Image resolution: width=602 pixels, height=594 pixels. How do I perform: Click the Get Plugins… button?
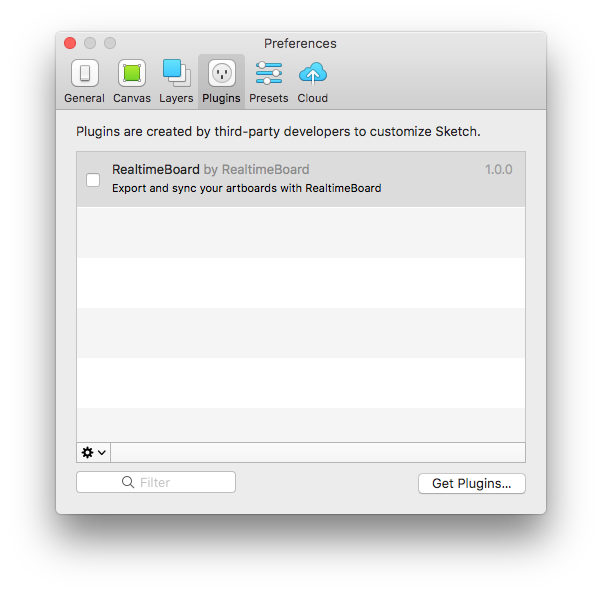(x=471, y=483)
